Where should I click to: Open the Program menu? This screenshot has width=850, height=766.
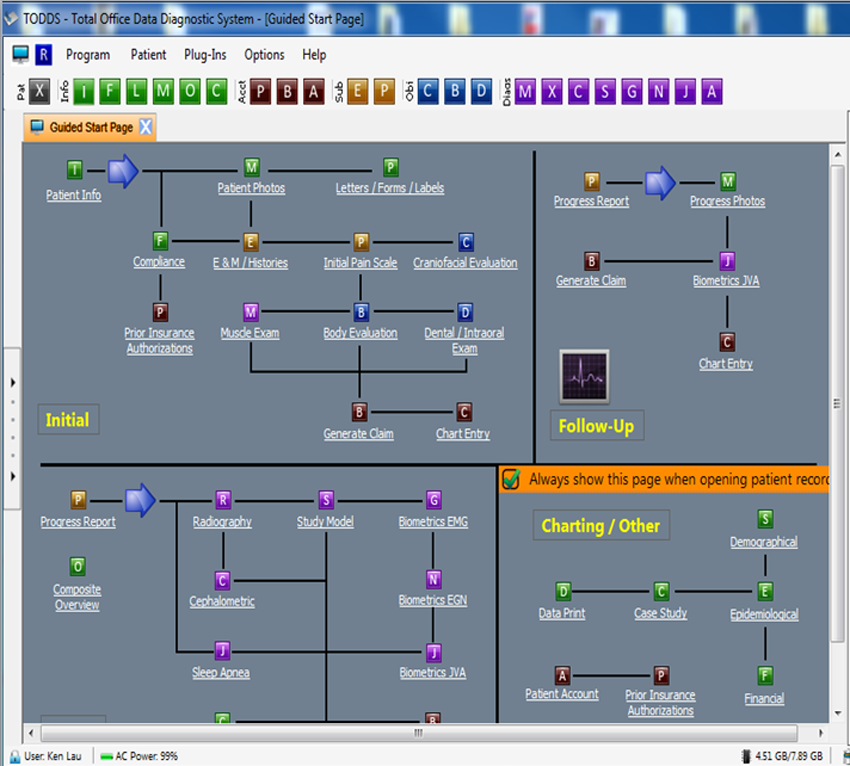pos(88,55)
